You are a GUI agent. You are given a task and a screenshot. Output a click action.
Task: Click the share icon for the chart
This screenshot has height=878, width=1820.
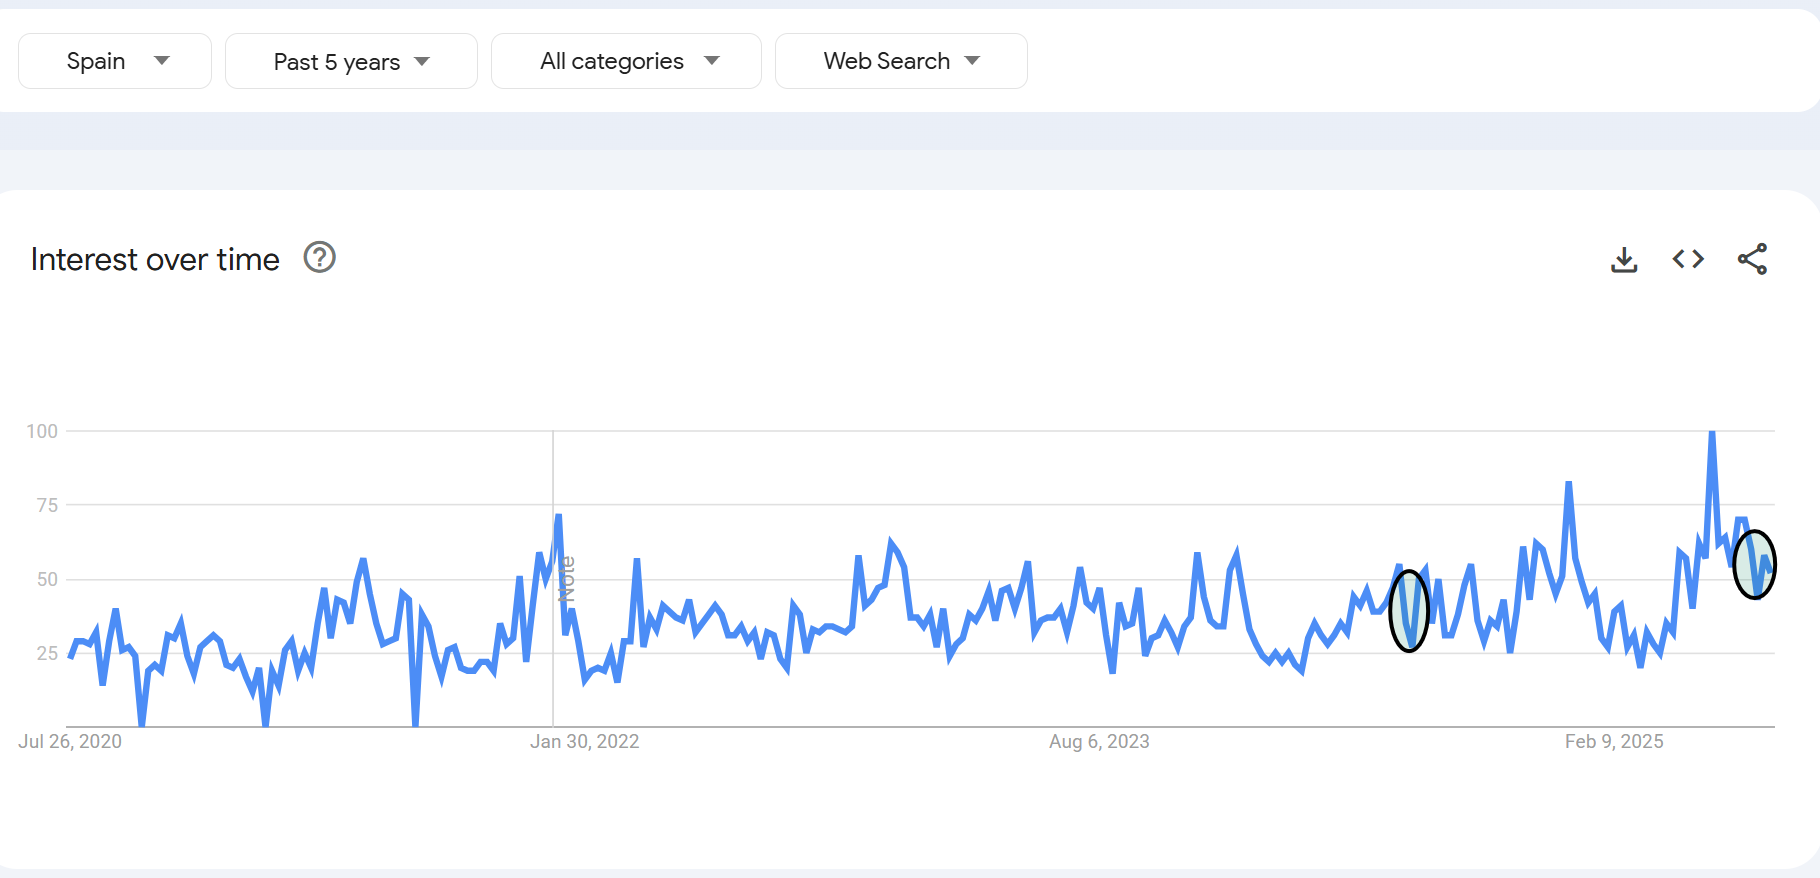(1752, 259)
